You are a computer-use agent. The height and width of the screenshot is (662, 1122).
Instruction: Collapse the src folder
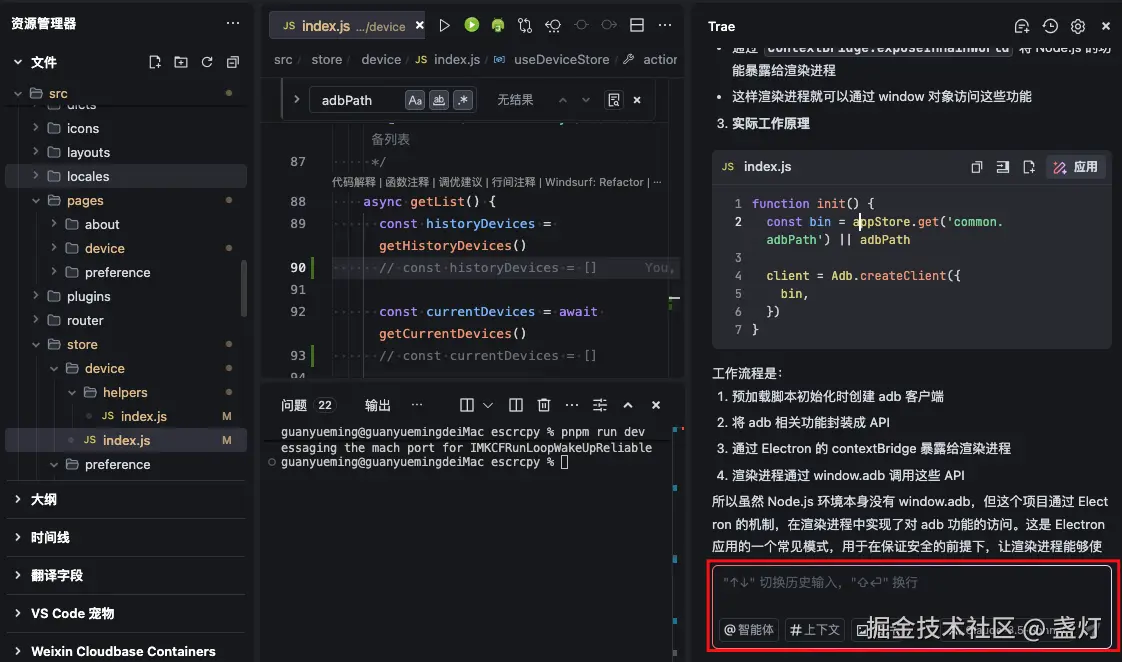coord(18,93)
